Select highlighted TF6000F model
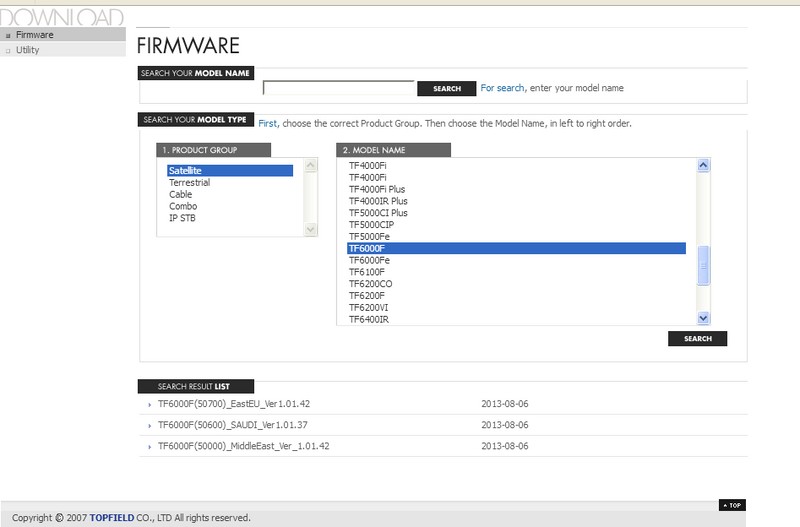800x527 pixels. (516, 248)
